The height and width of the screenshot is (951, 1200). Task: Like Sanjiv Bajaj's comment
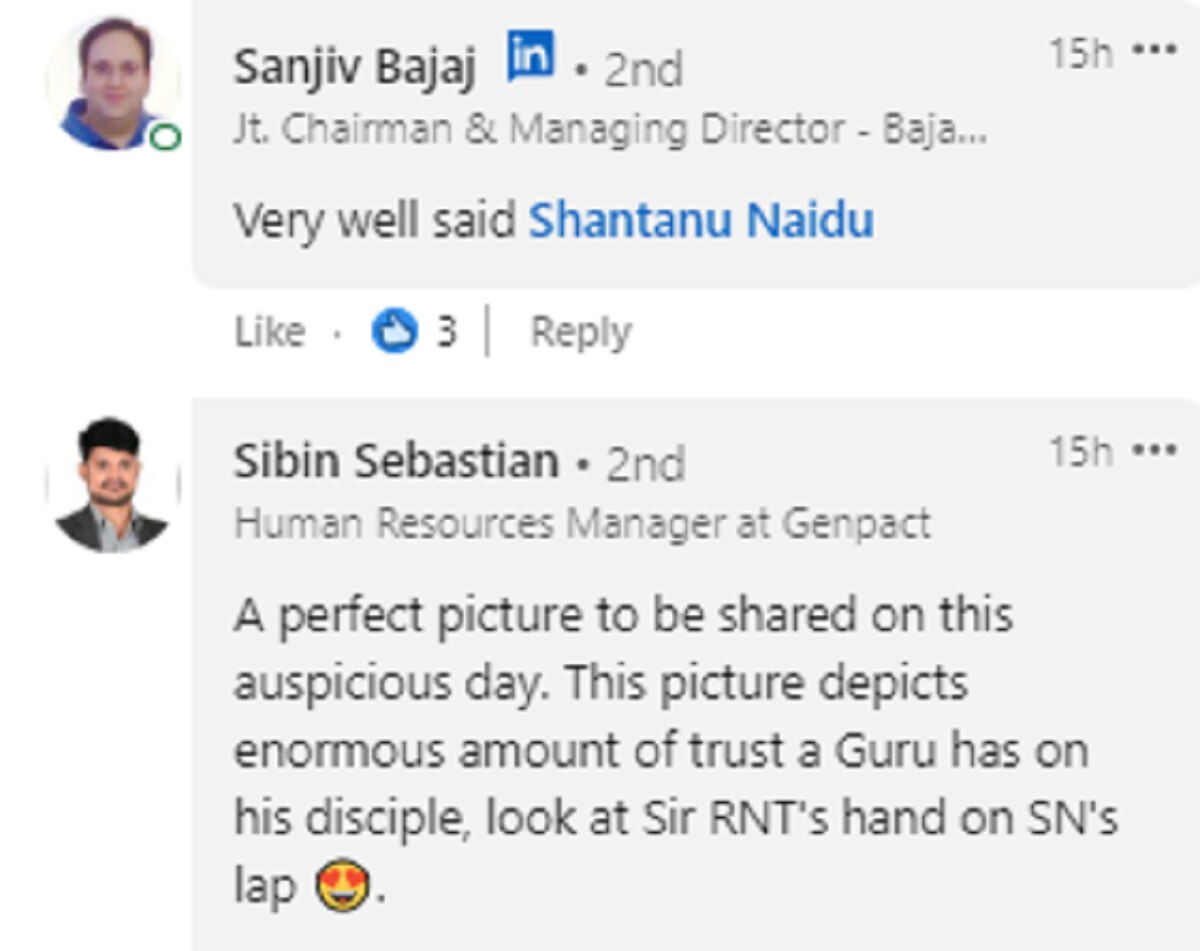point(269,332)
